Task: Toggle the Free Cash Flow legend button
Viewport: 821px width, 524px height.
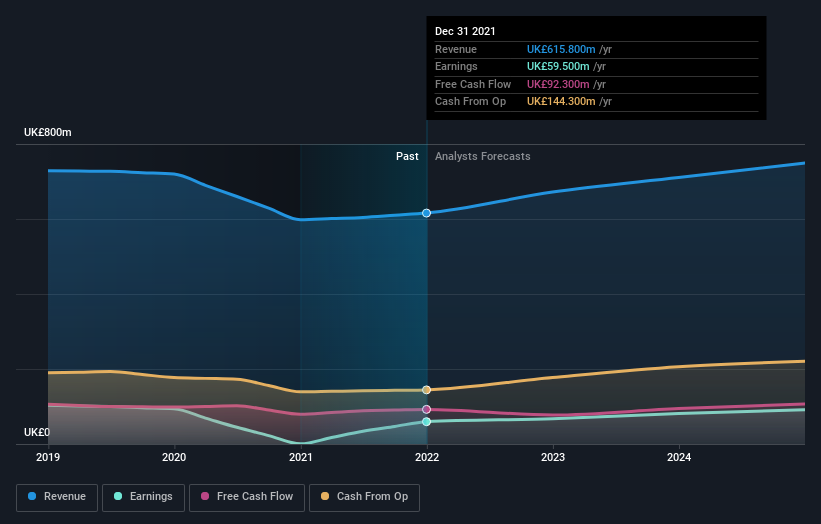Action: pyautogui.click(x=247, y=497)
